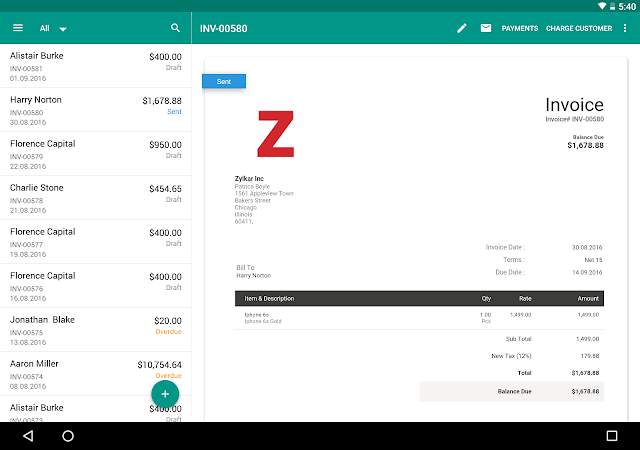Viewport: 640px width, 450px height.
Task: Tap the search magnifier icon
Action: 176,28
